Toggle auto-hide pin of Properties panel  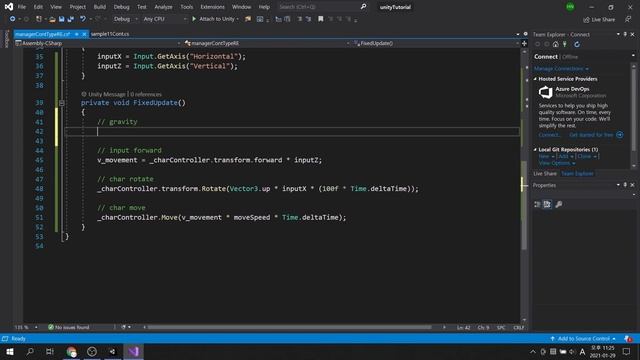coord(625,185)
